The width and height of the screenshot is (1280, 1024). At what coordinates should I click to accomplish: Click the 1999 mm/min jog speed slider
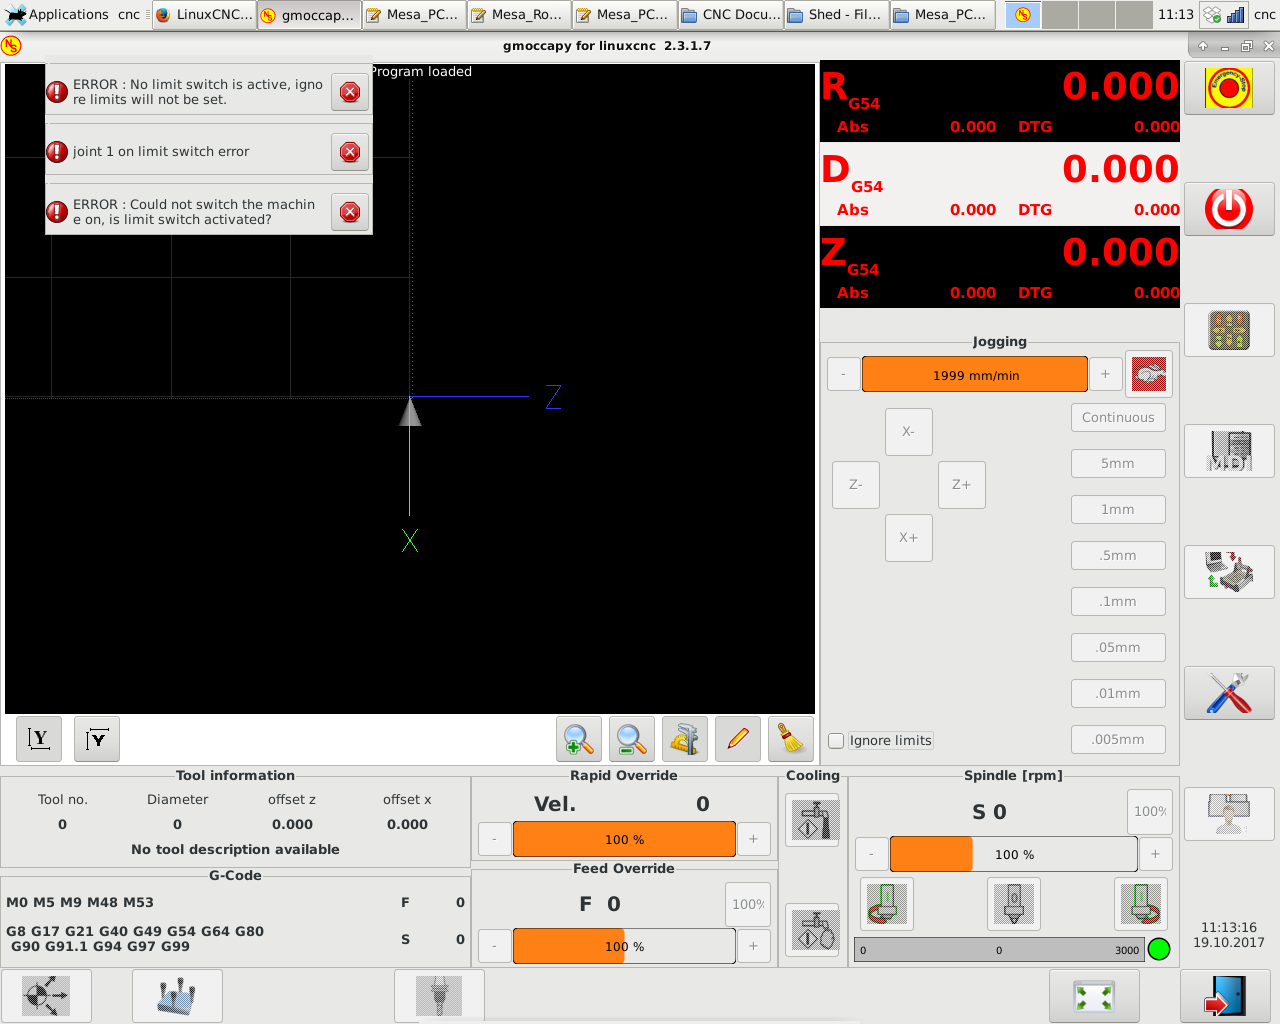coord(975,374)
